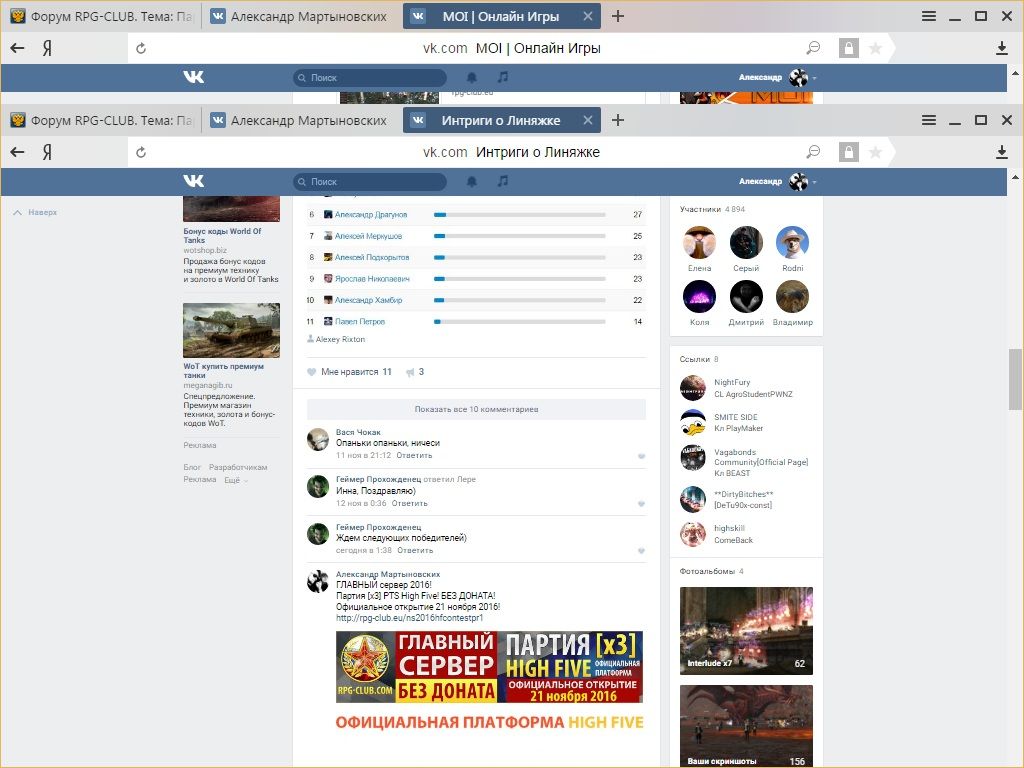Expand all comments via Показать все 10 комментариев
Image resolution: width=1024 pixels, height=768 pixels.
[x=476, y=409]
